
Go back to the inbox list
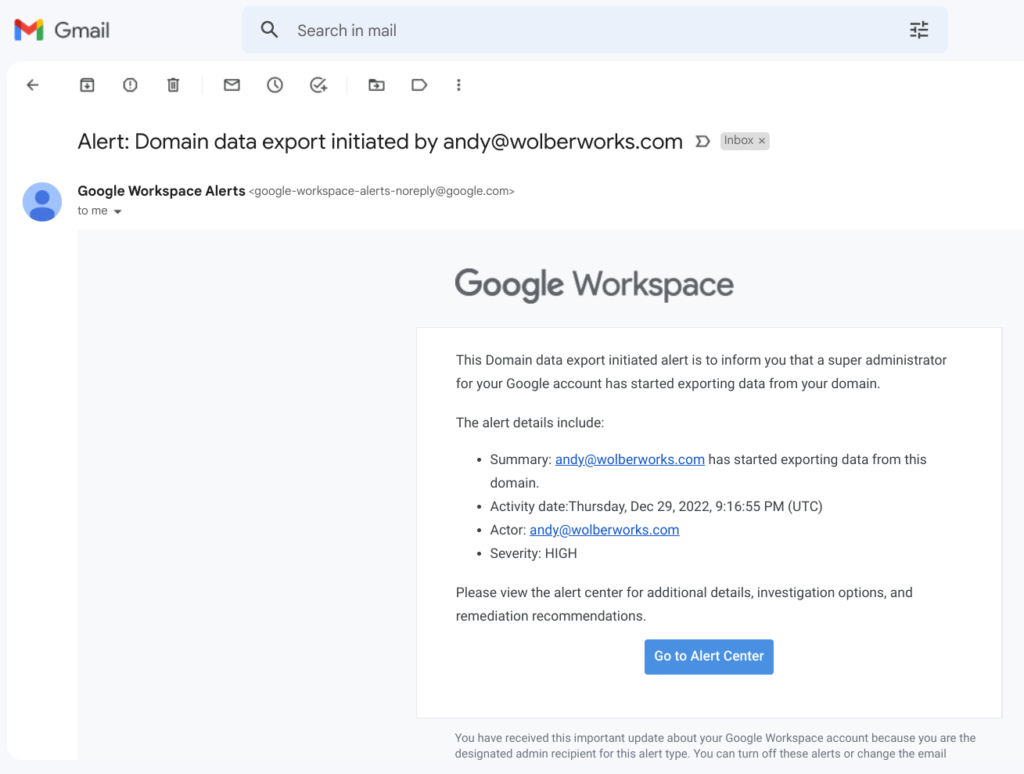(x=32, y=85)
